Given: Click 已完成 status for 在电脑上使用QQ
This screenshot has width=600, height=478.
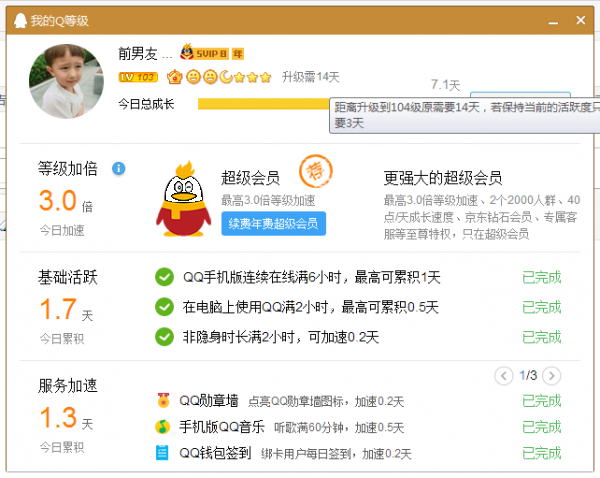Looking at the screenshot, I should 542,307.
